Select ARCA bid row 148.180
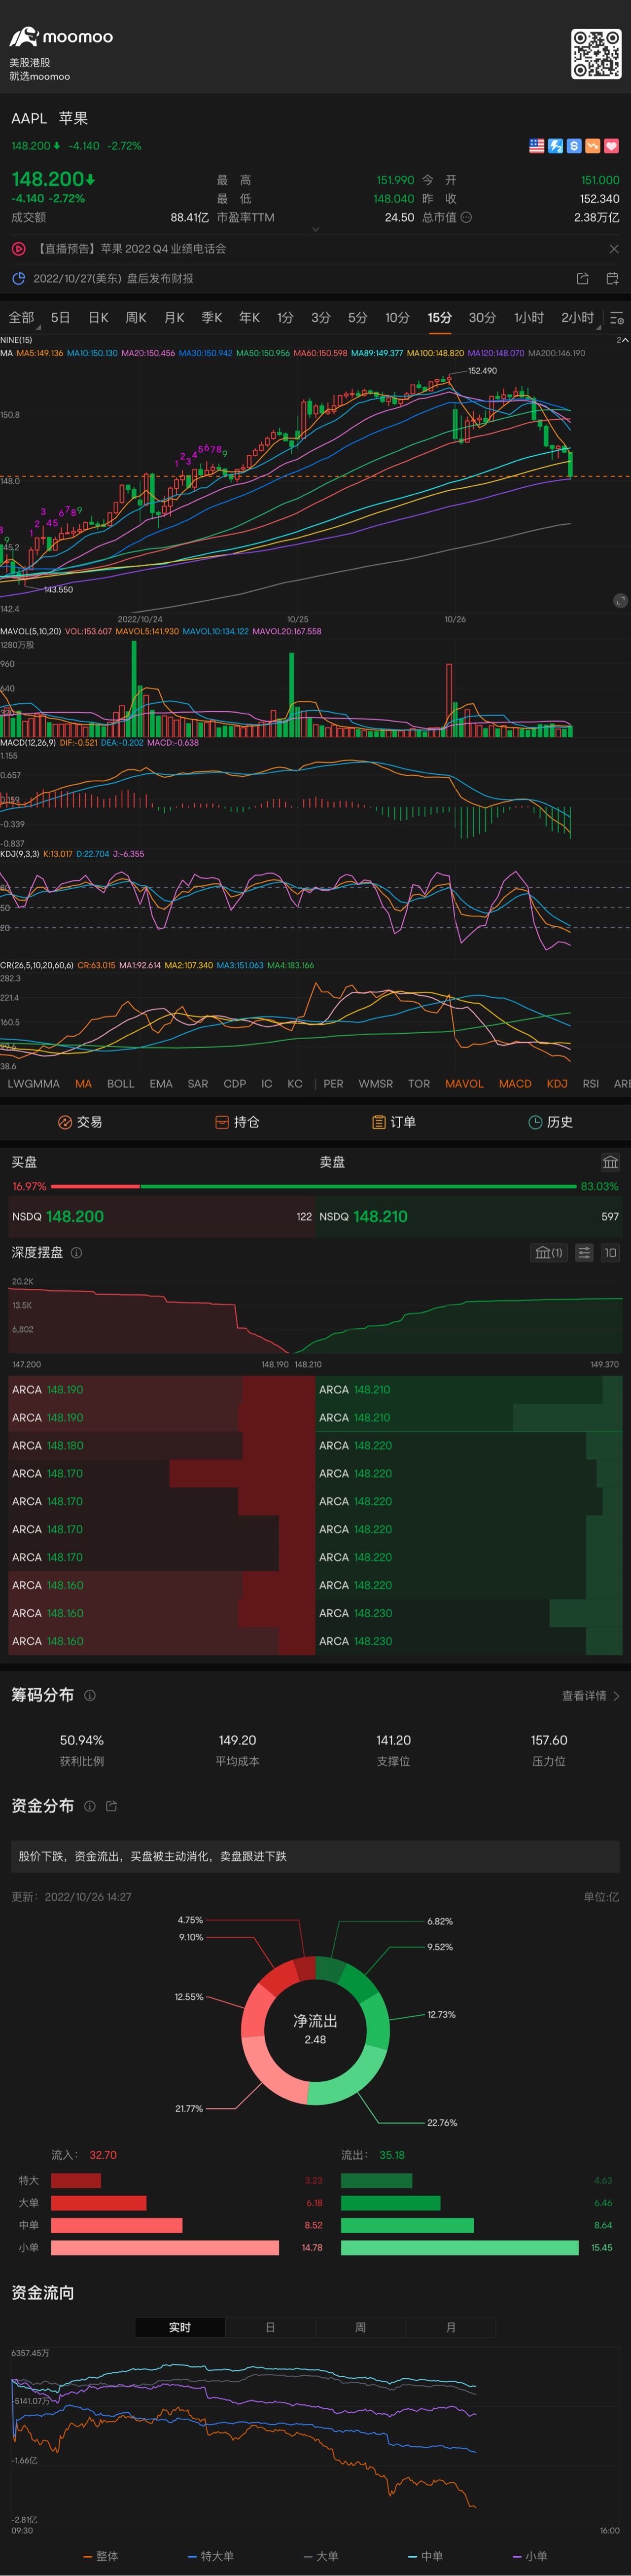The image size is (631, 2576). click(x=161, y=1446)
